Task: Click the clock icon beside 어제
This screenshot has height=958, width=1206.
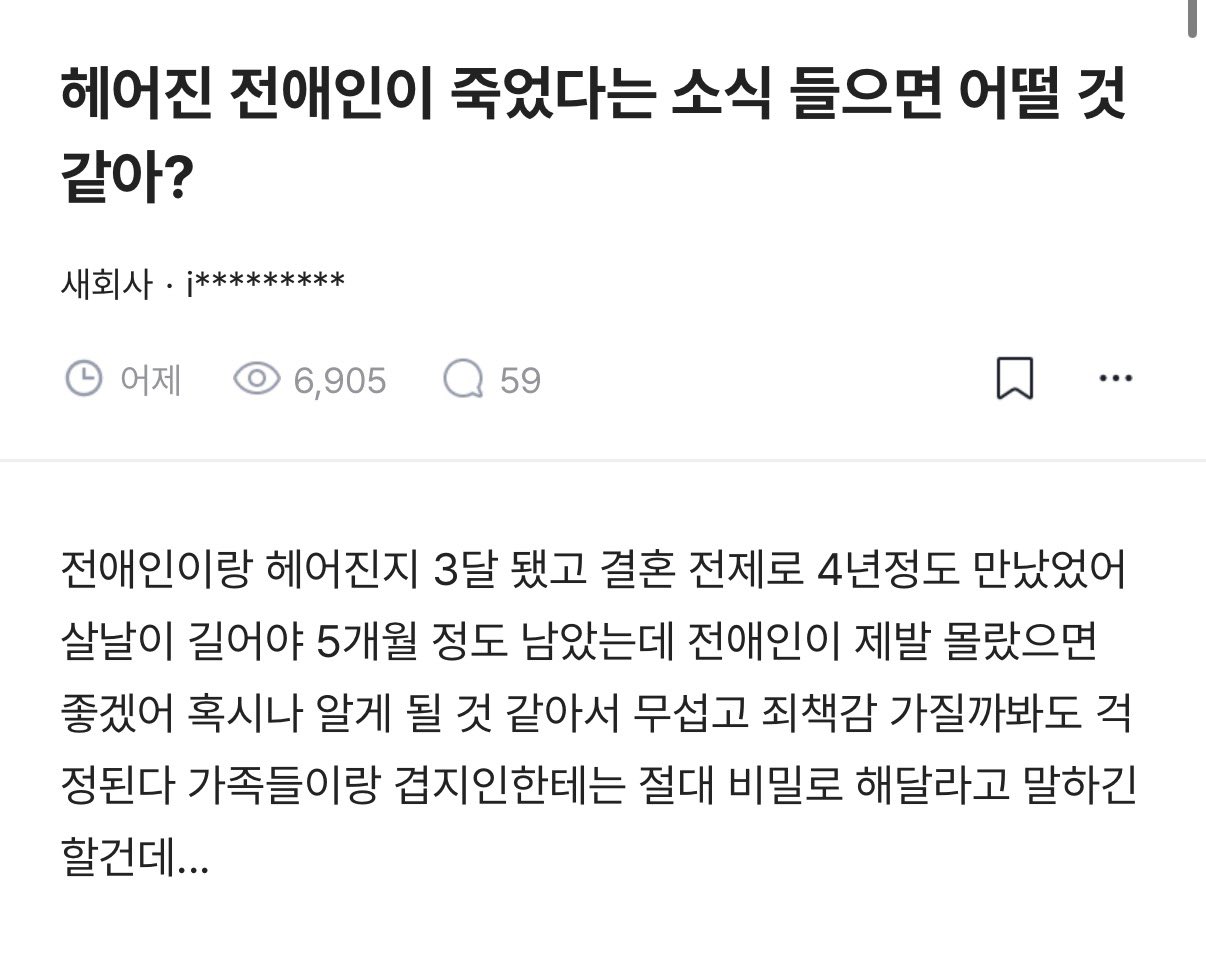Action: (84, 380)
